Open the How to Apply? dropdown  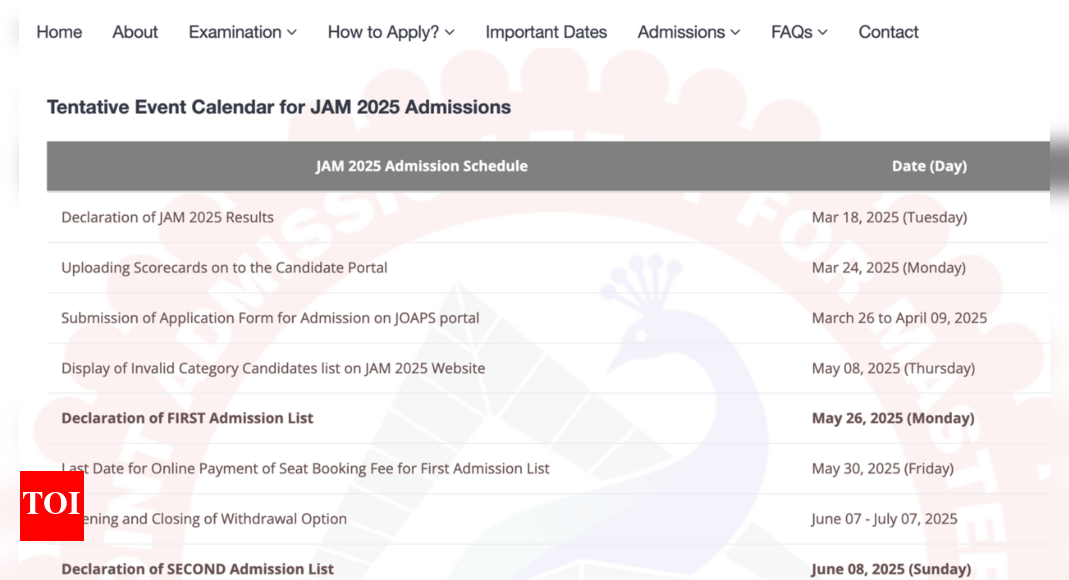384,32
